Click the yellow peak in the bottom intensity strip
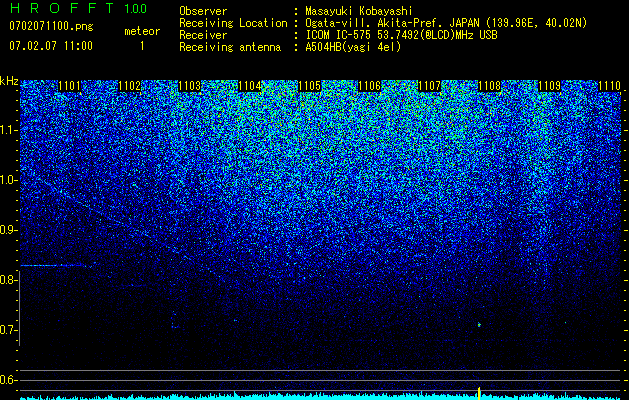Image resolution: width=629 pixels, height=400 pixels. pos(479,392)
